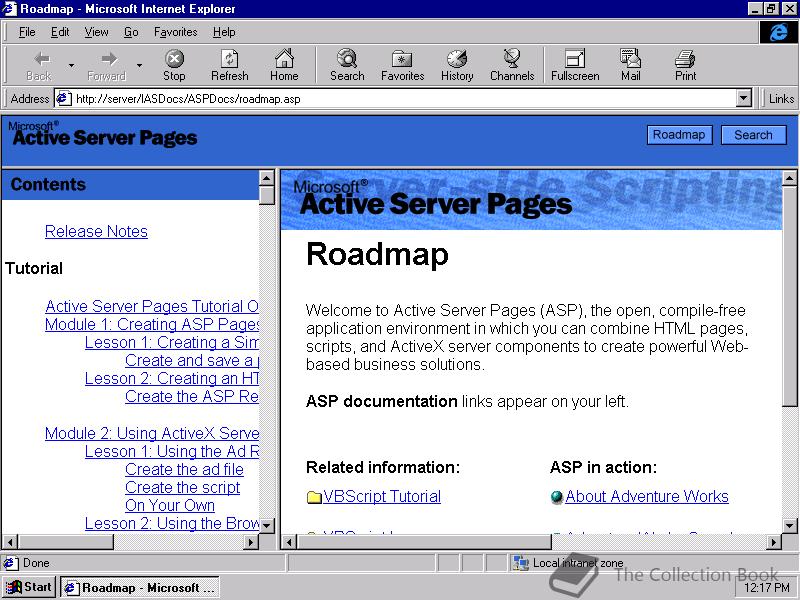Open the Forward history dropdown arrow

[x=139, y=65]
